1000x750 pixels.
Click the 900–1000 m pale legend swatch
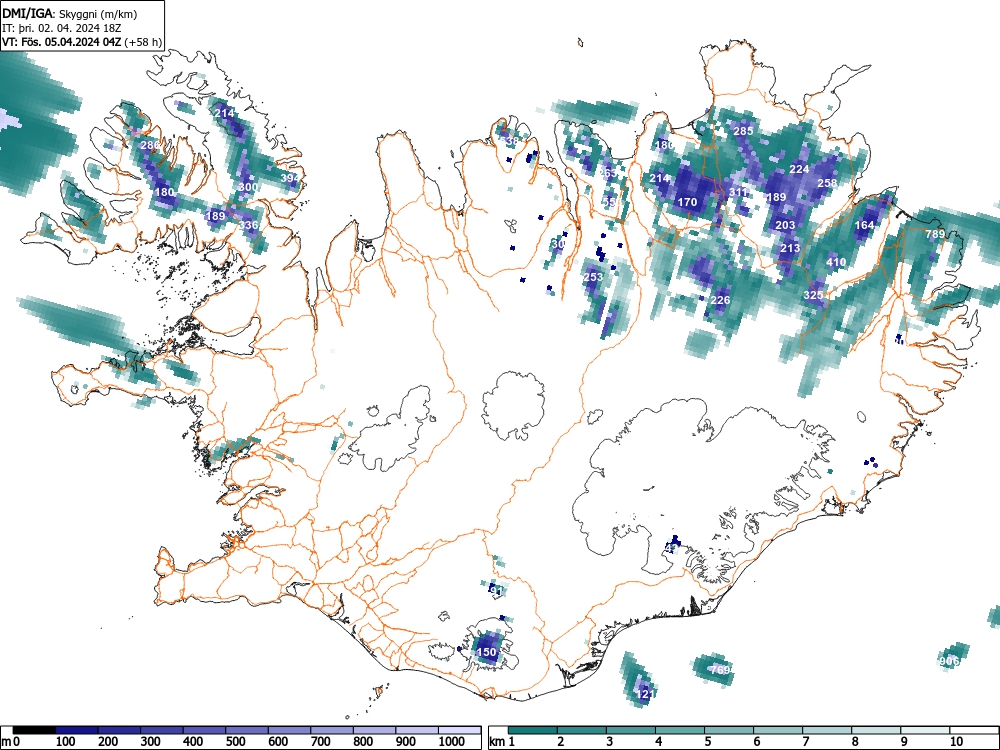(x=417, y=730)
